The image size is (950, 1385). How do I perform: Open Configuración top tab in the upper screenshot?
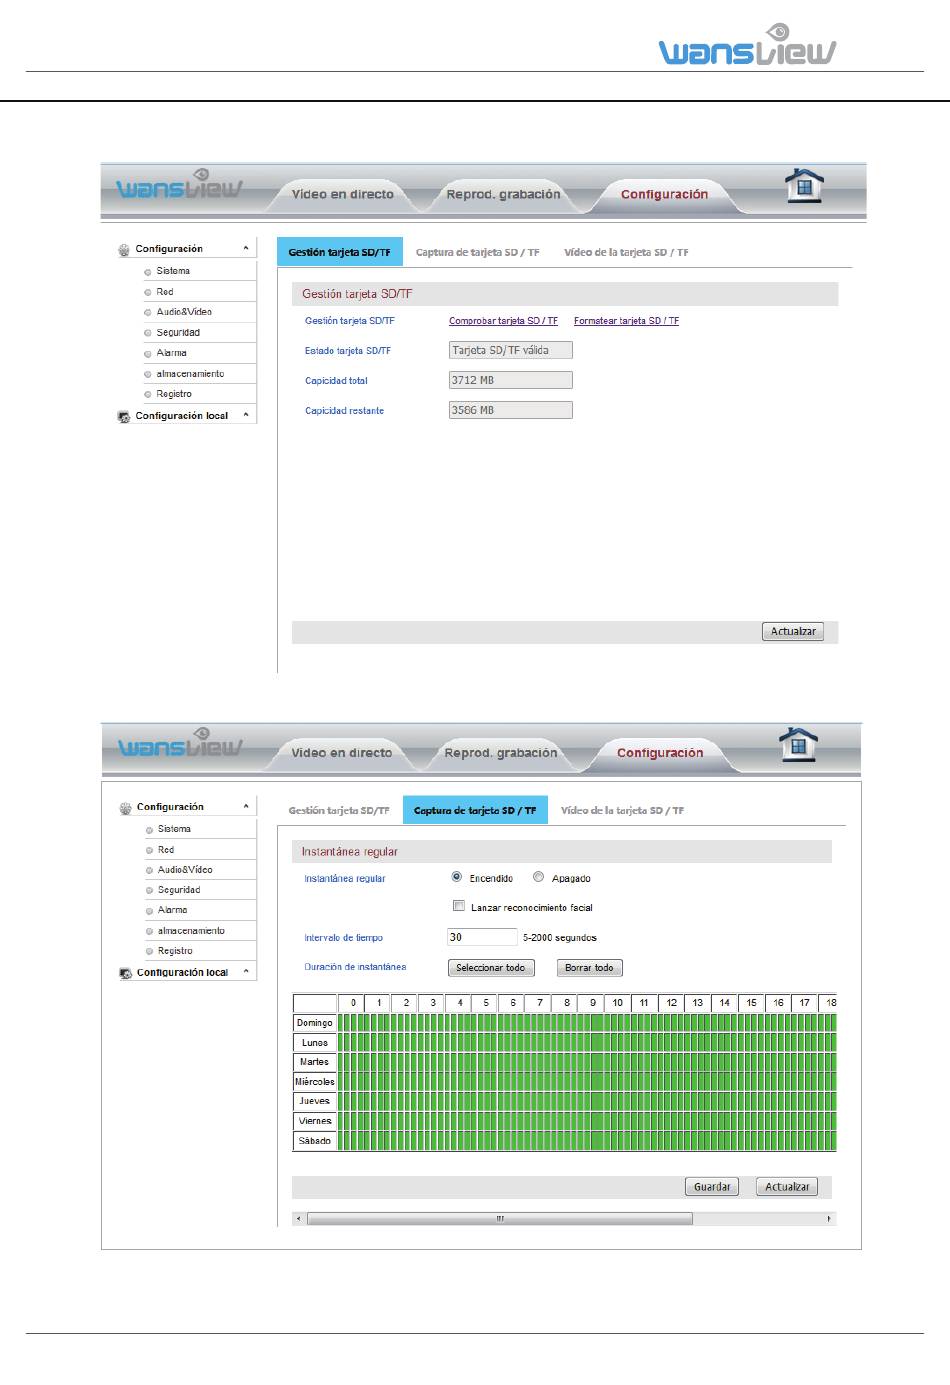664,195
